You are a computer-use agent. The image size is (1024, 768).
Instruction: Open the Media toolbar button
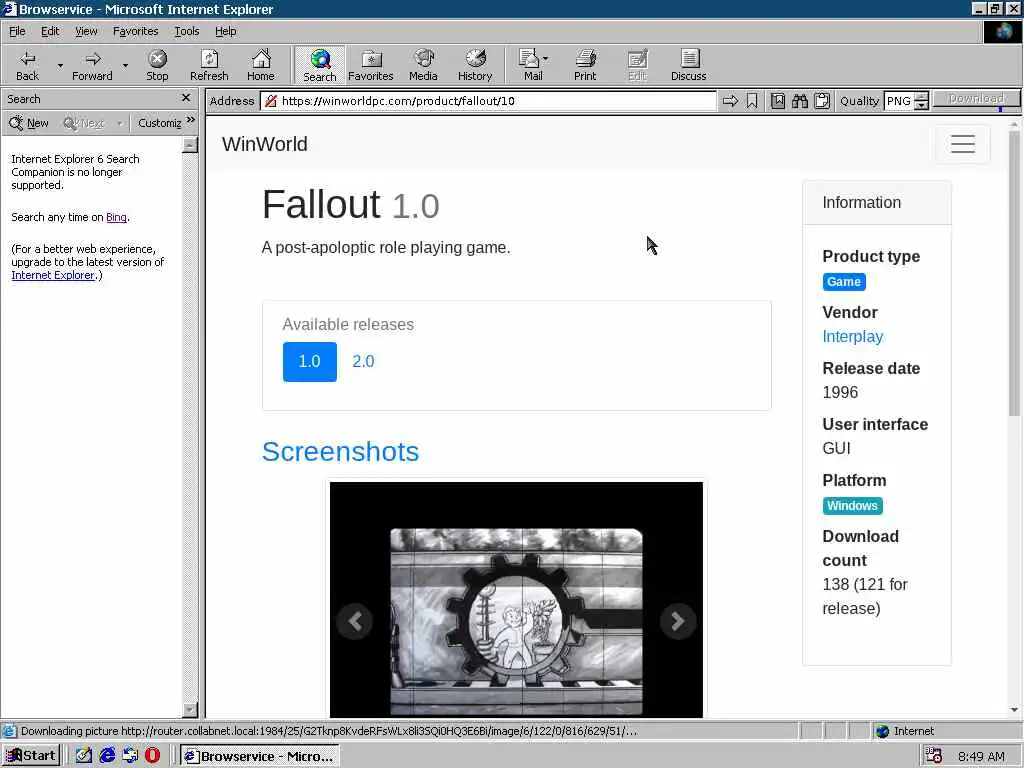click(423, 65)
